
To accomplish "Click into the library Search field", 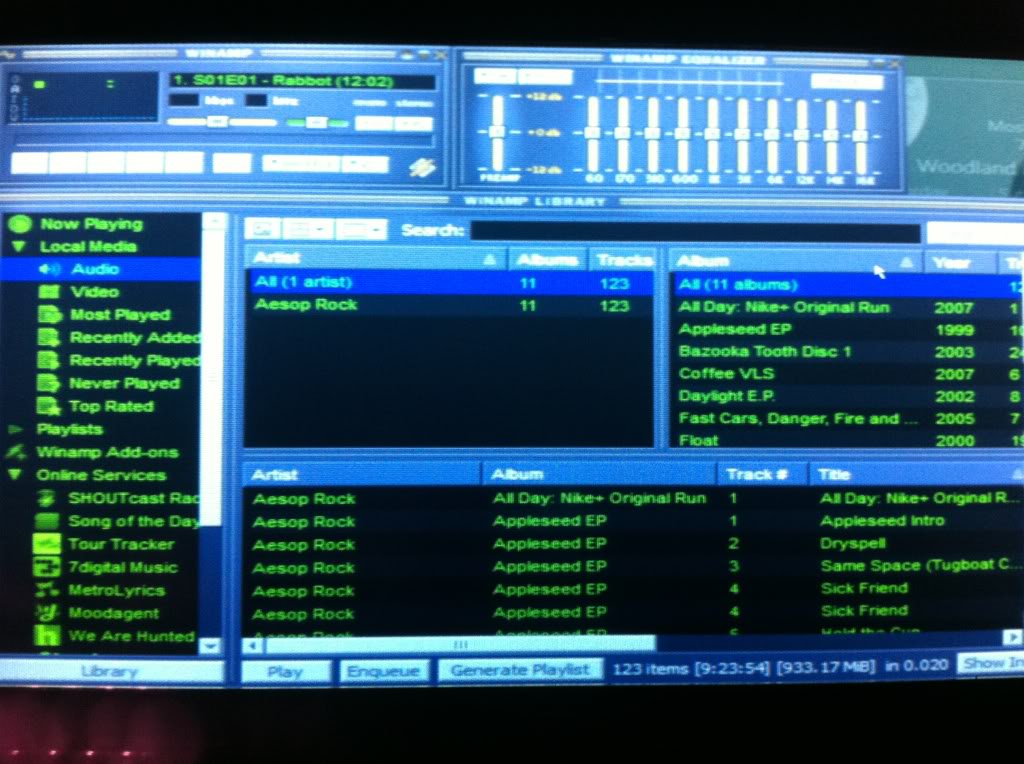I will point(695,232).
